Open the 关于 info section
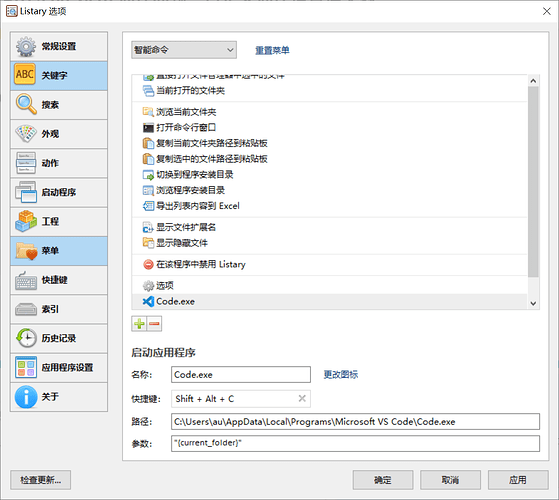This screenshot has width=559, height=500. [x=59, y=397]
